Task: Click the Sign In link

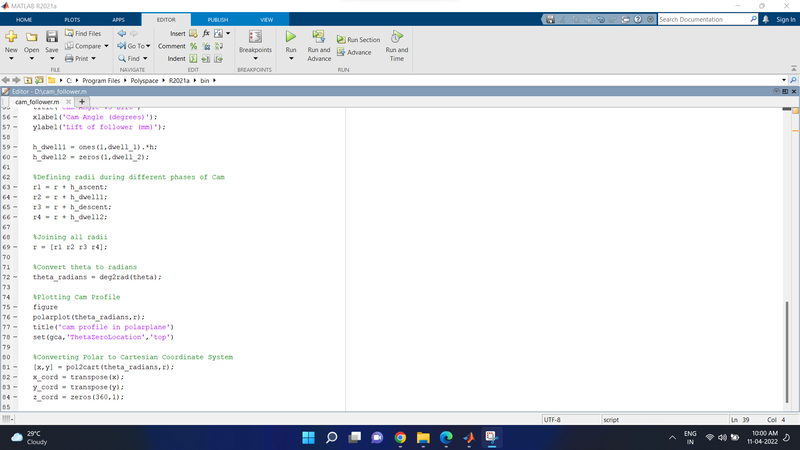Action: pyautogui.click(x=785, y=19)
